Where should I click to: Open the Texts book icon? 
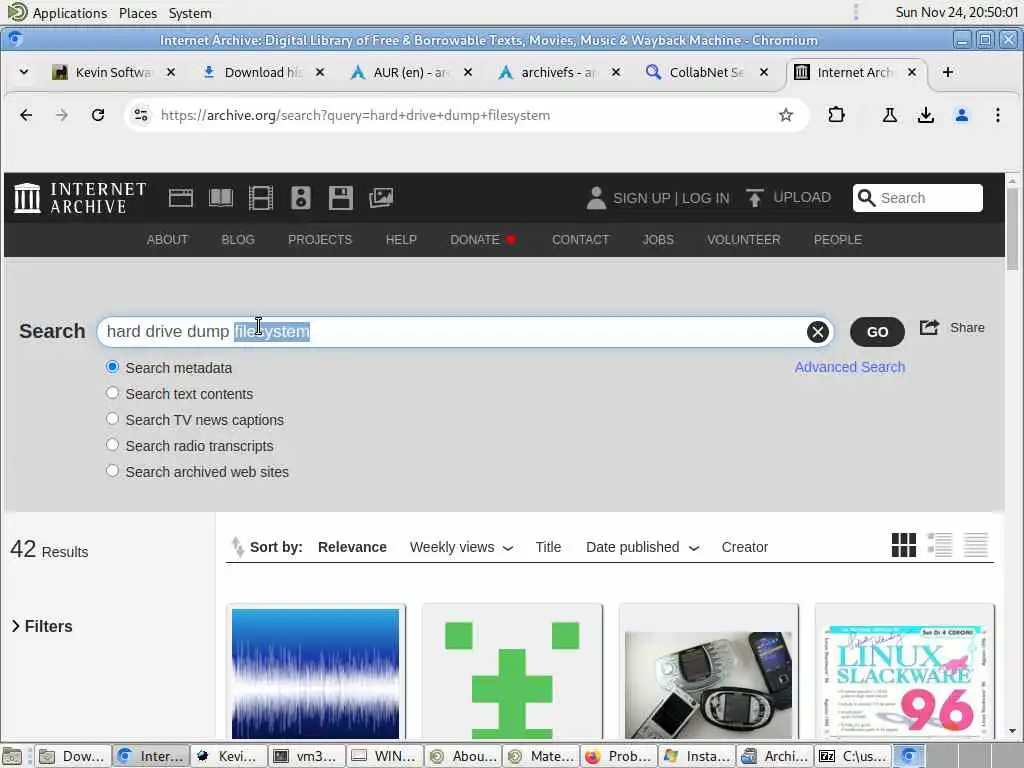click(x=221, y=198)
